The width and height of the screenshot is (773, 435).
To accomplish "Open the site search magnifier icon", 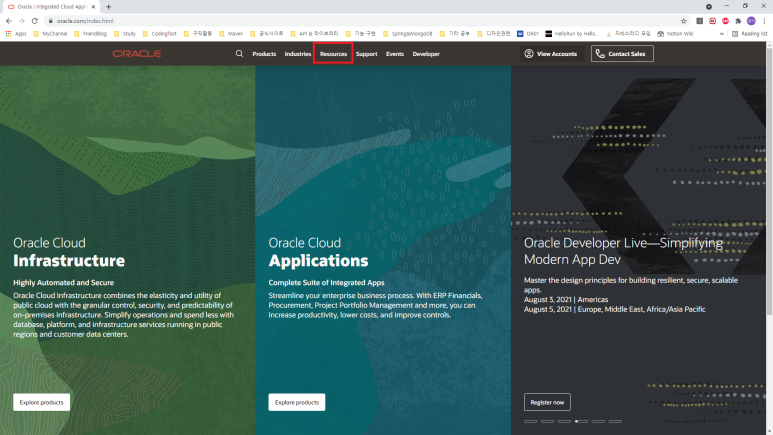I will pyautogui.click(x=239, y=53).
